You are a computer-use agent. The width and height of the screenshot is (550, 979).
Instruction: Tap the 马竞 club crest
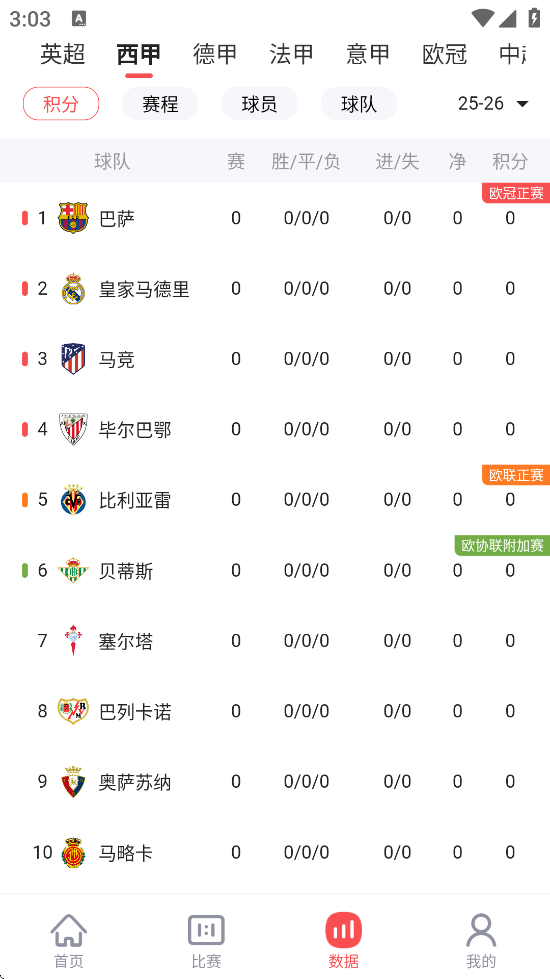pyautogui.click(x=73, y=359)
